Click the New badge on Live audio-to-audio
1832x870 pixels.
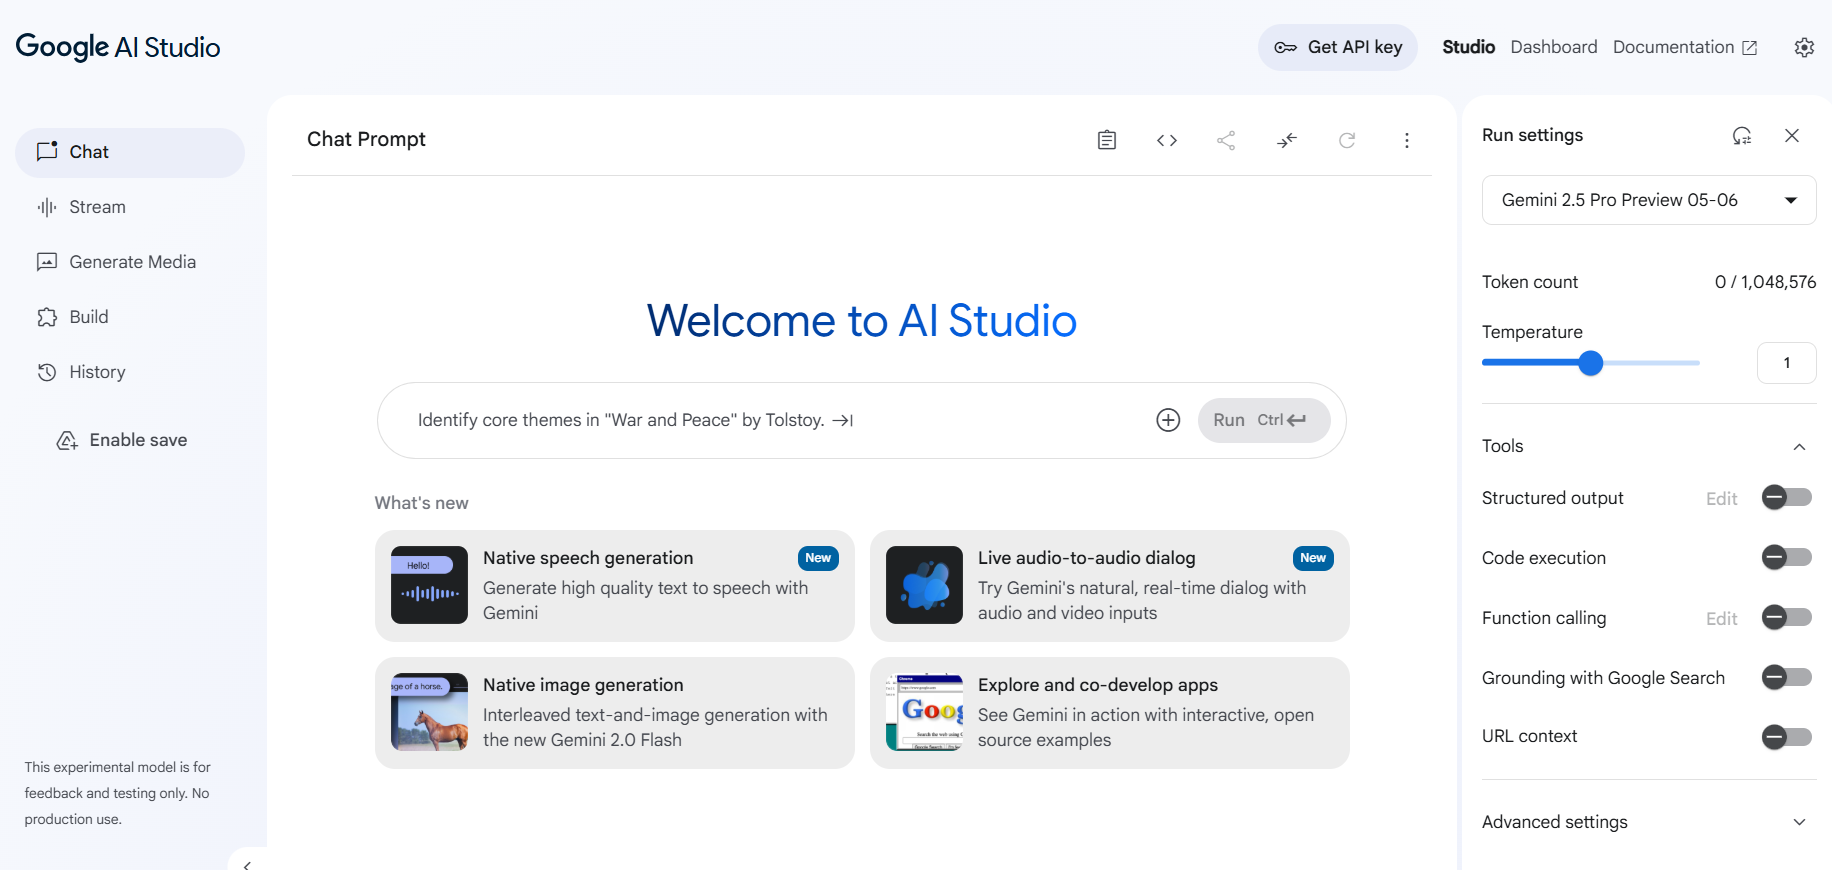tap(1313, 558)
